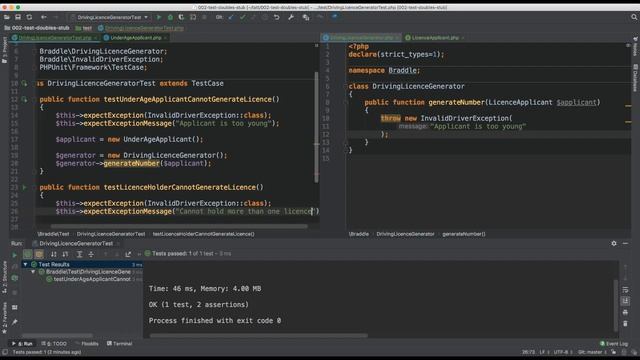The width and height of the screenshot is (640, 360).
Task: Select DrivingLicenceGenerator breadcrumb below right editor
Action: click(405, 234)
